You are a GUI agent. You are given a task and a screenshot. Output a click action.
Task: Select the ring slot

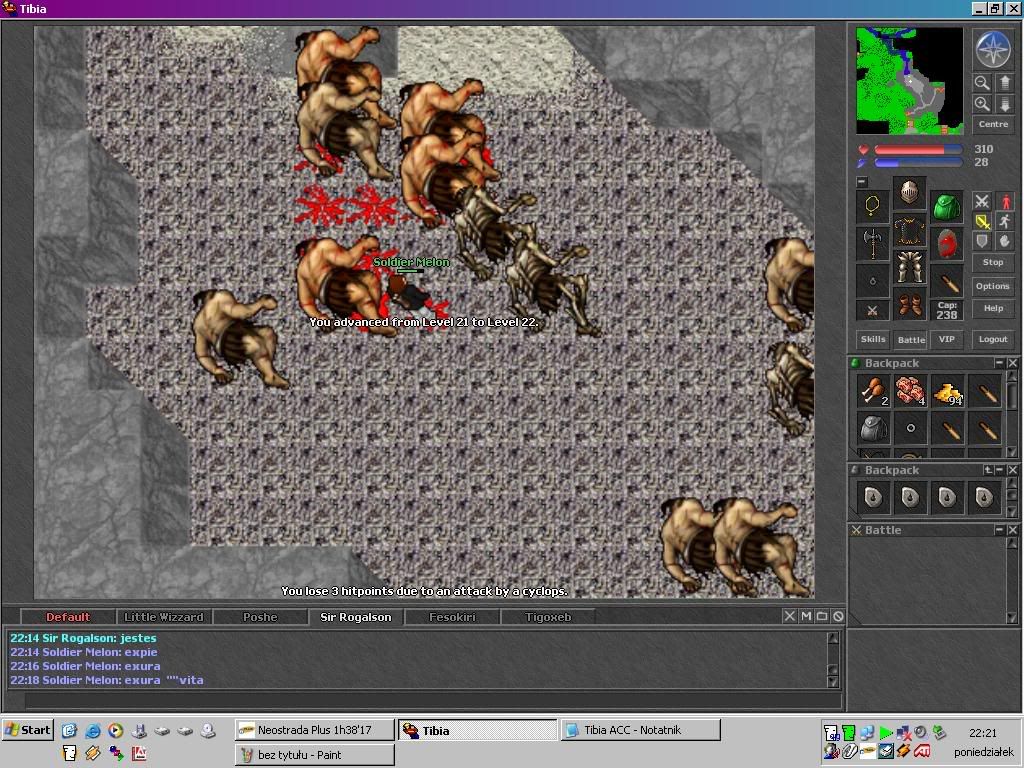click(872, 281)
